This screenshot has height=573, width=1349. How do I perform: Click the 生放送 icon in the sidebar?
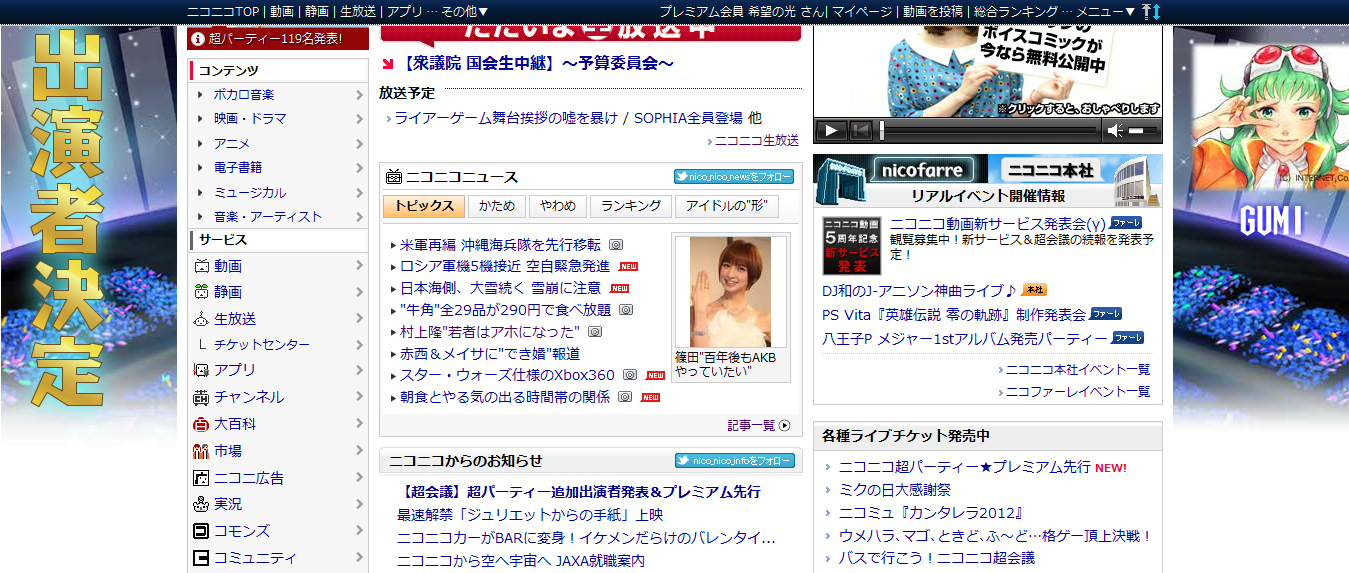pos(201,318)
